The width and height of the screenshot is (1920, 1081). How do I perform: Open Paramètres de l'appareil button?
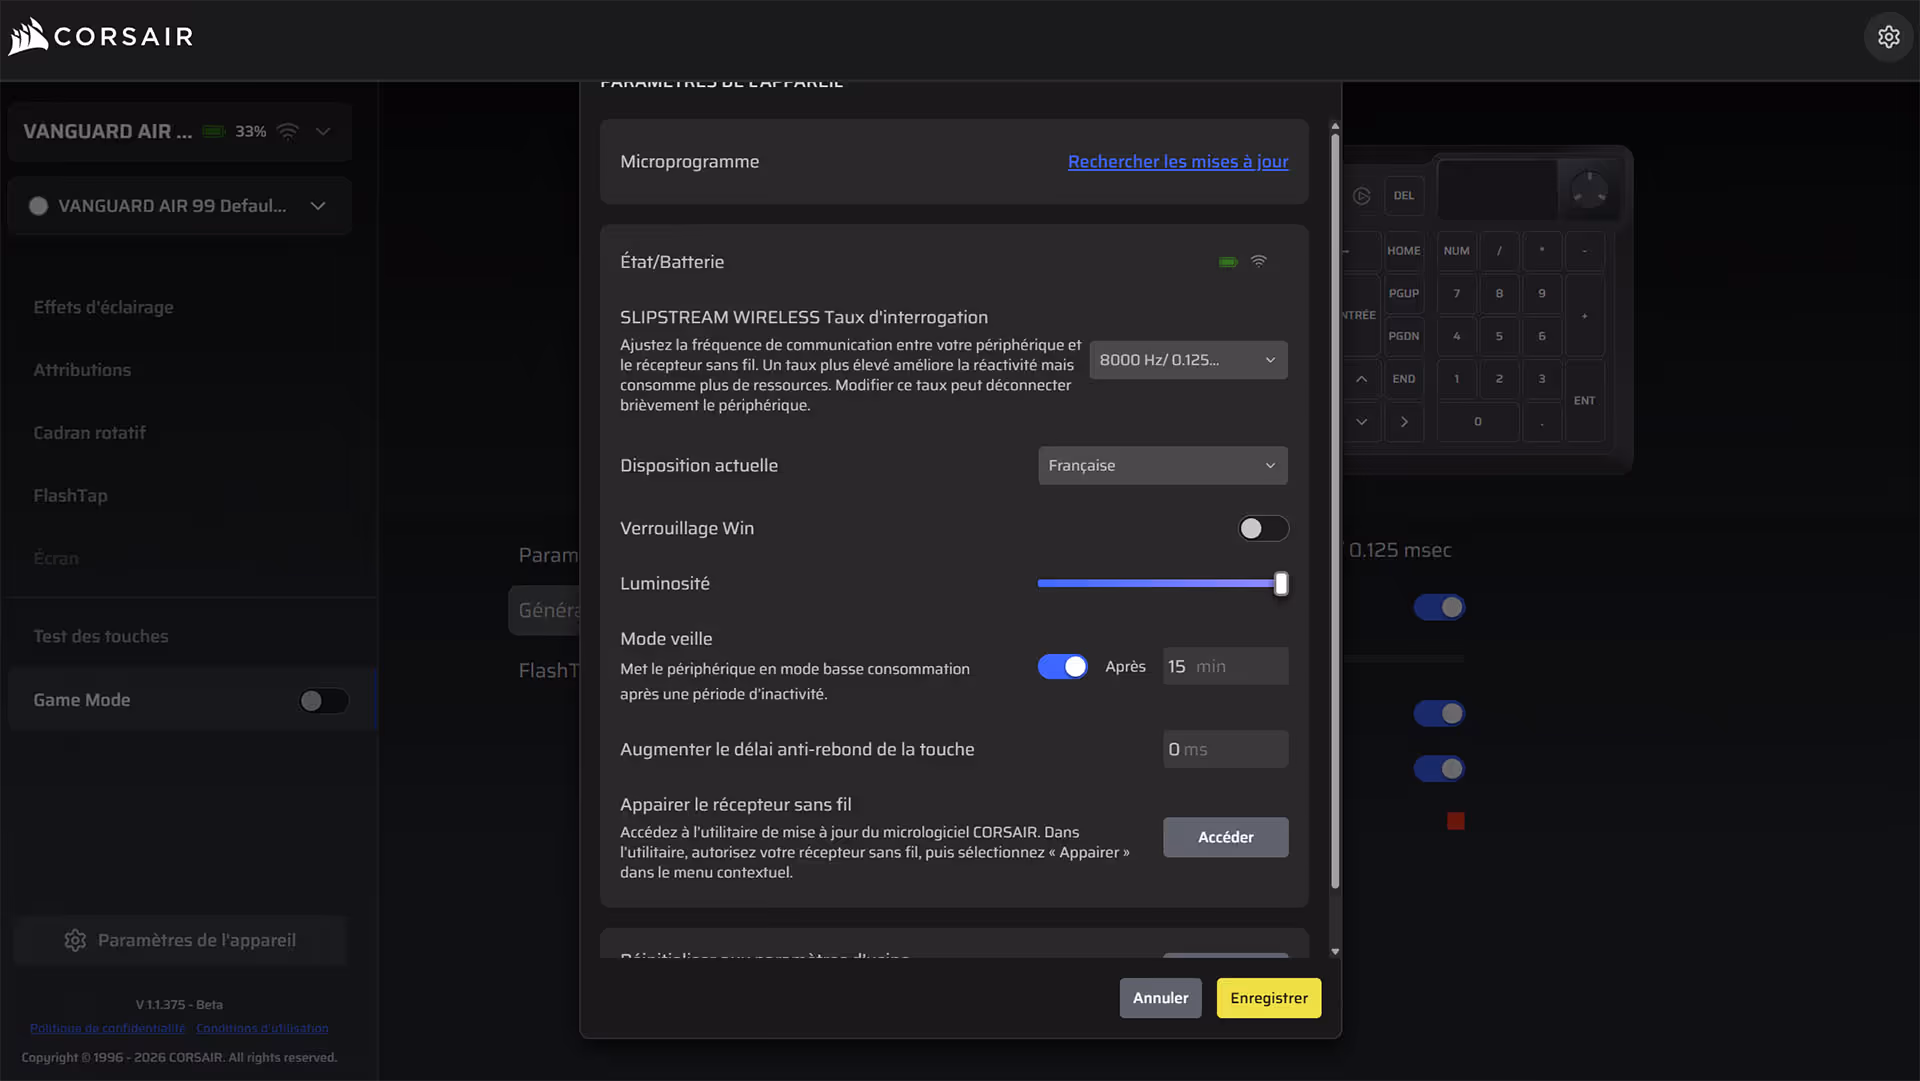point(180,940)
